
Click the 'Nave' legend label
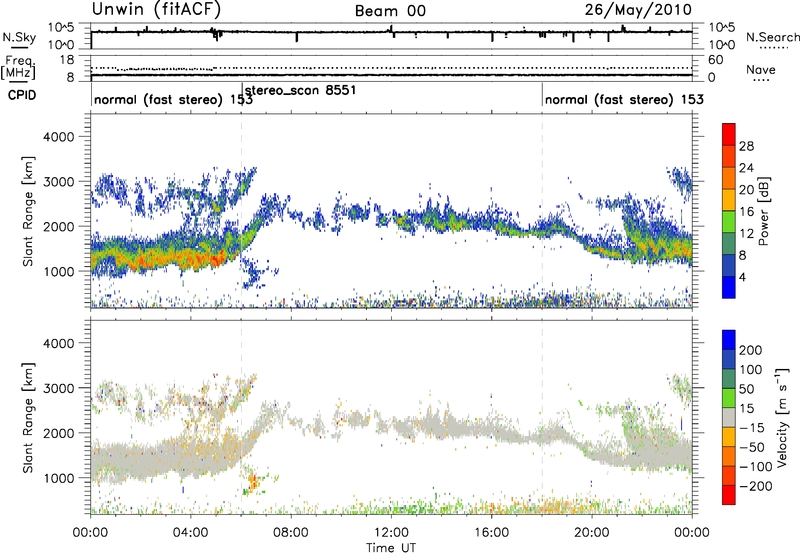click(x=761, y=69)
